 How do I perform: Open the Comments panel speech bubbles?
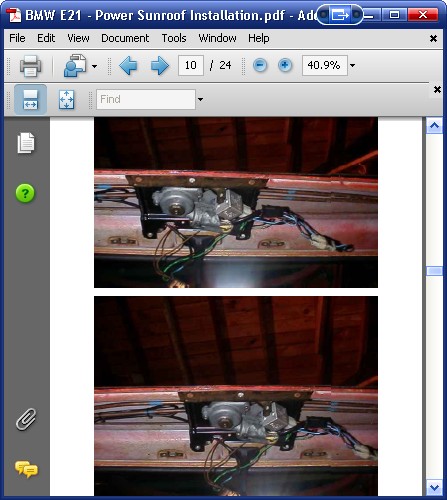(26, 469)
